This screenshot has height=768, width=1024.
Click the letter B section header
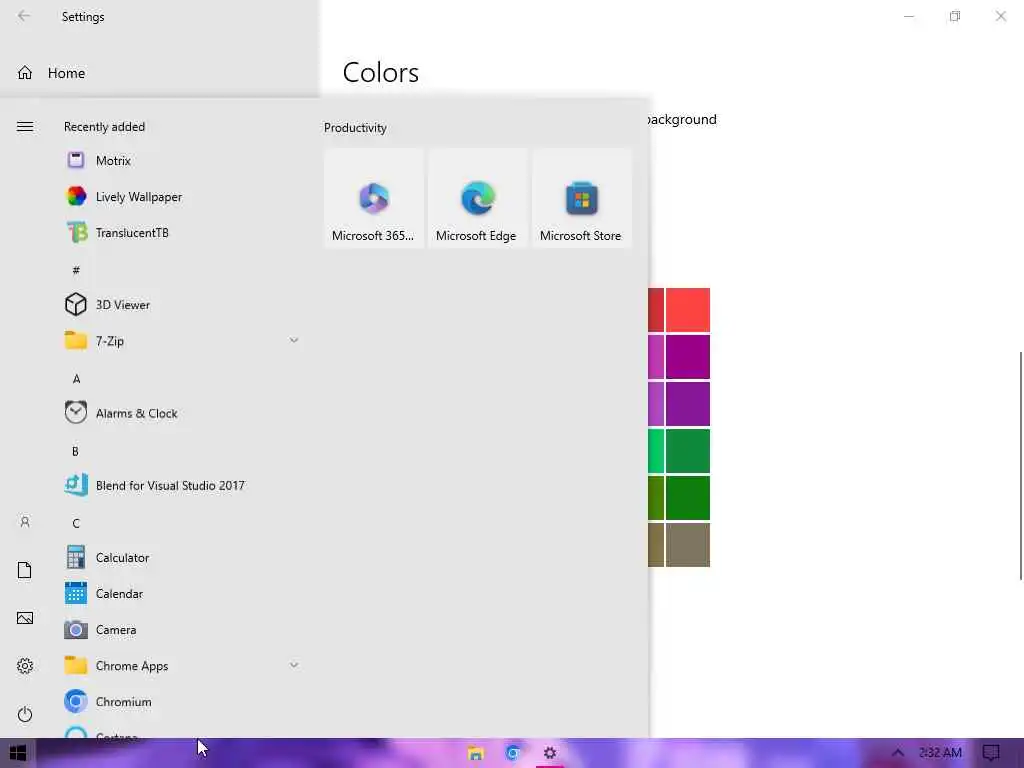[76, 451]
